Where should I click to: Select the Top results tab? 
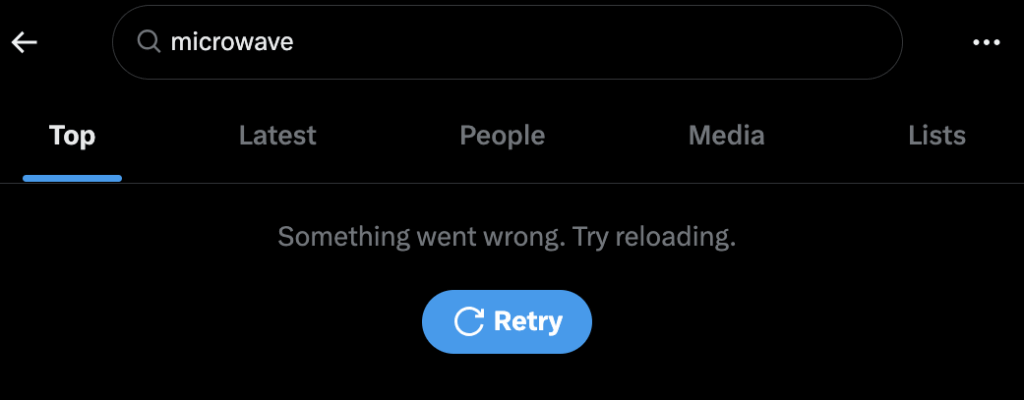click(72, 135)
